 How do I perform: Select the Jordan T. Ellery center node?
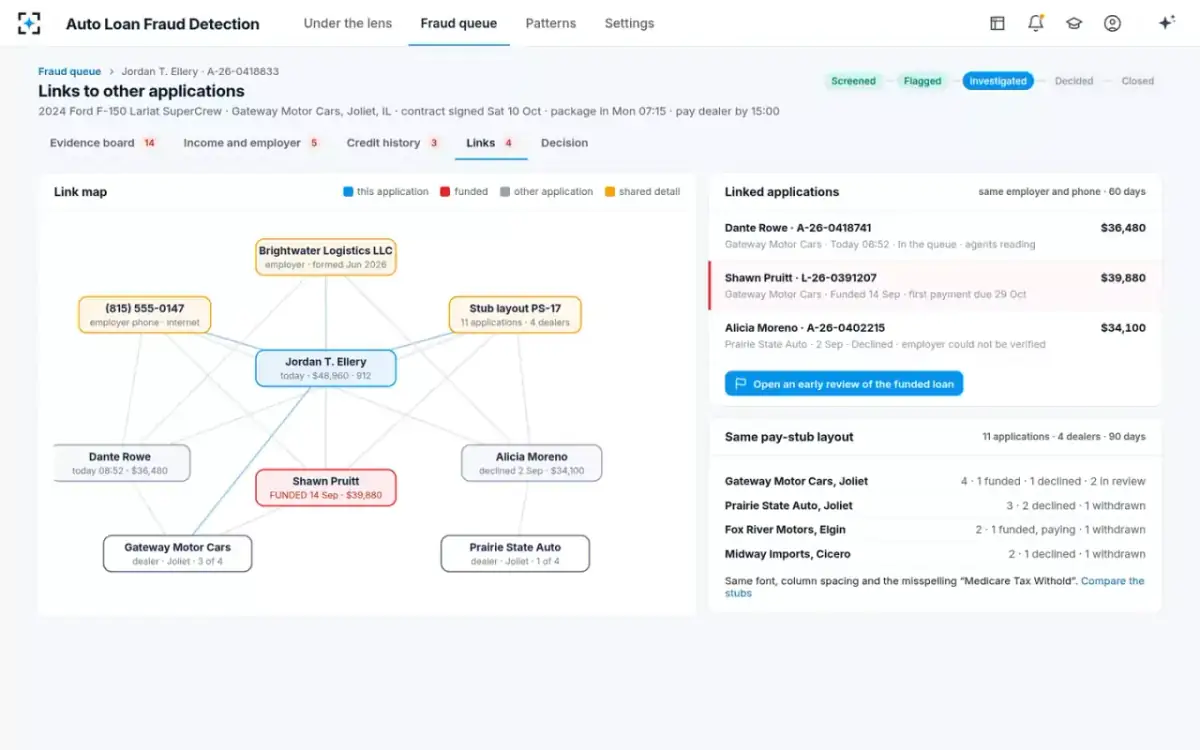click(326, 368)
